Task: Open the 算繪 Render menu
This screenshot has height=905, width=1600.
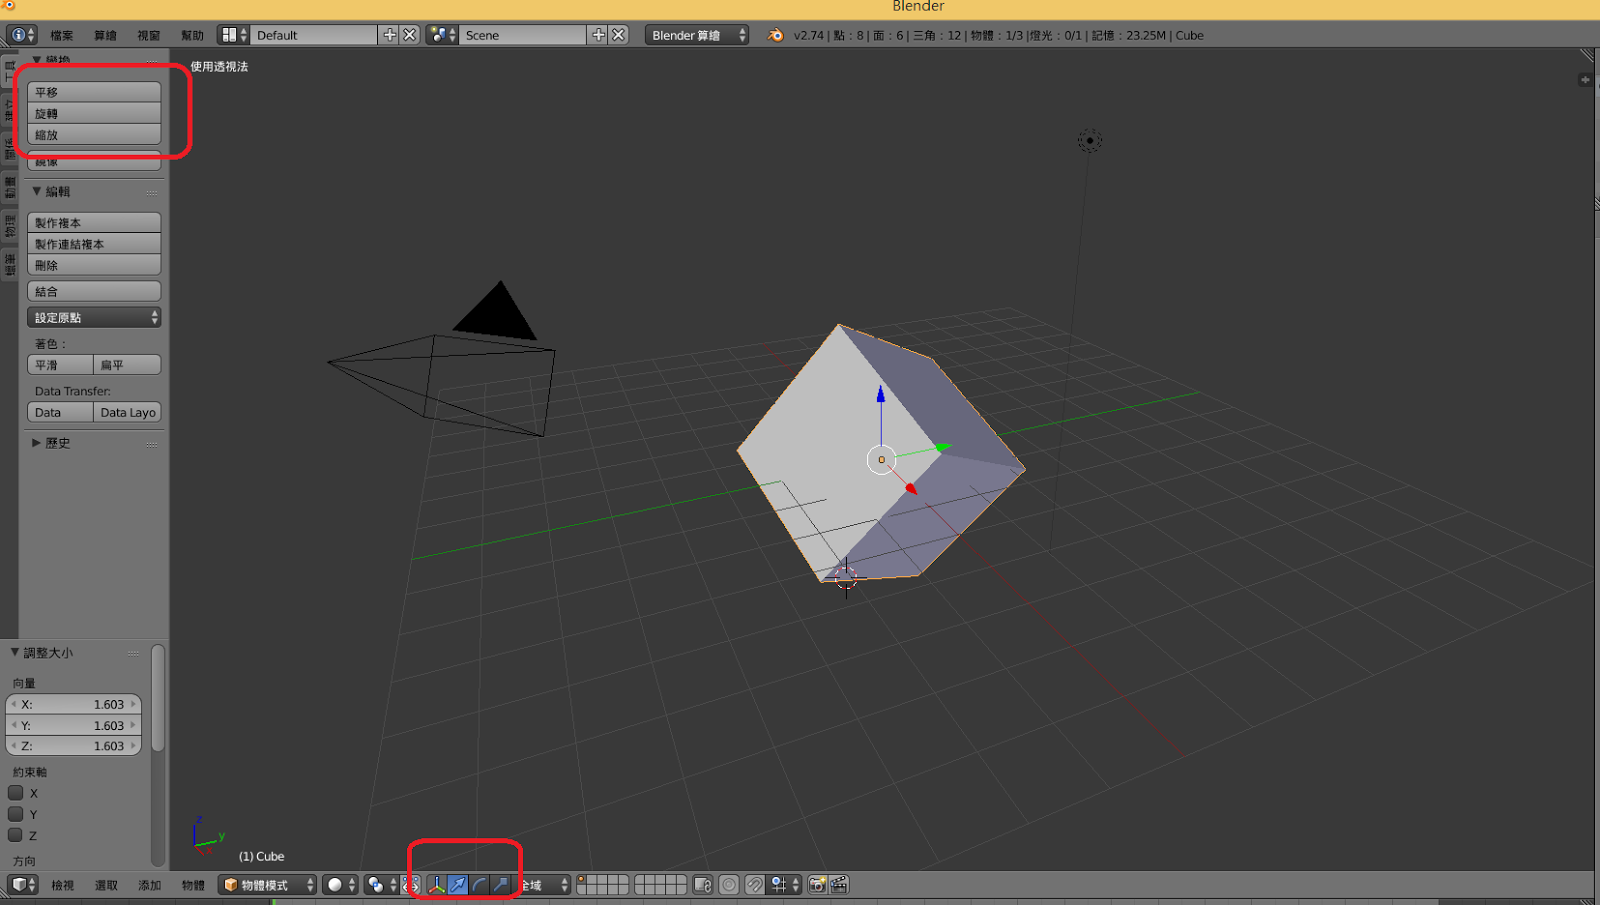Action: [x=105, y=35]
